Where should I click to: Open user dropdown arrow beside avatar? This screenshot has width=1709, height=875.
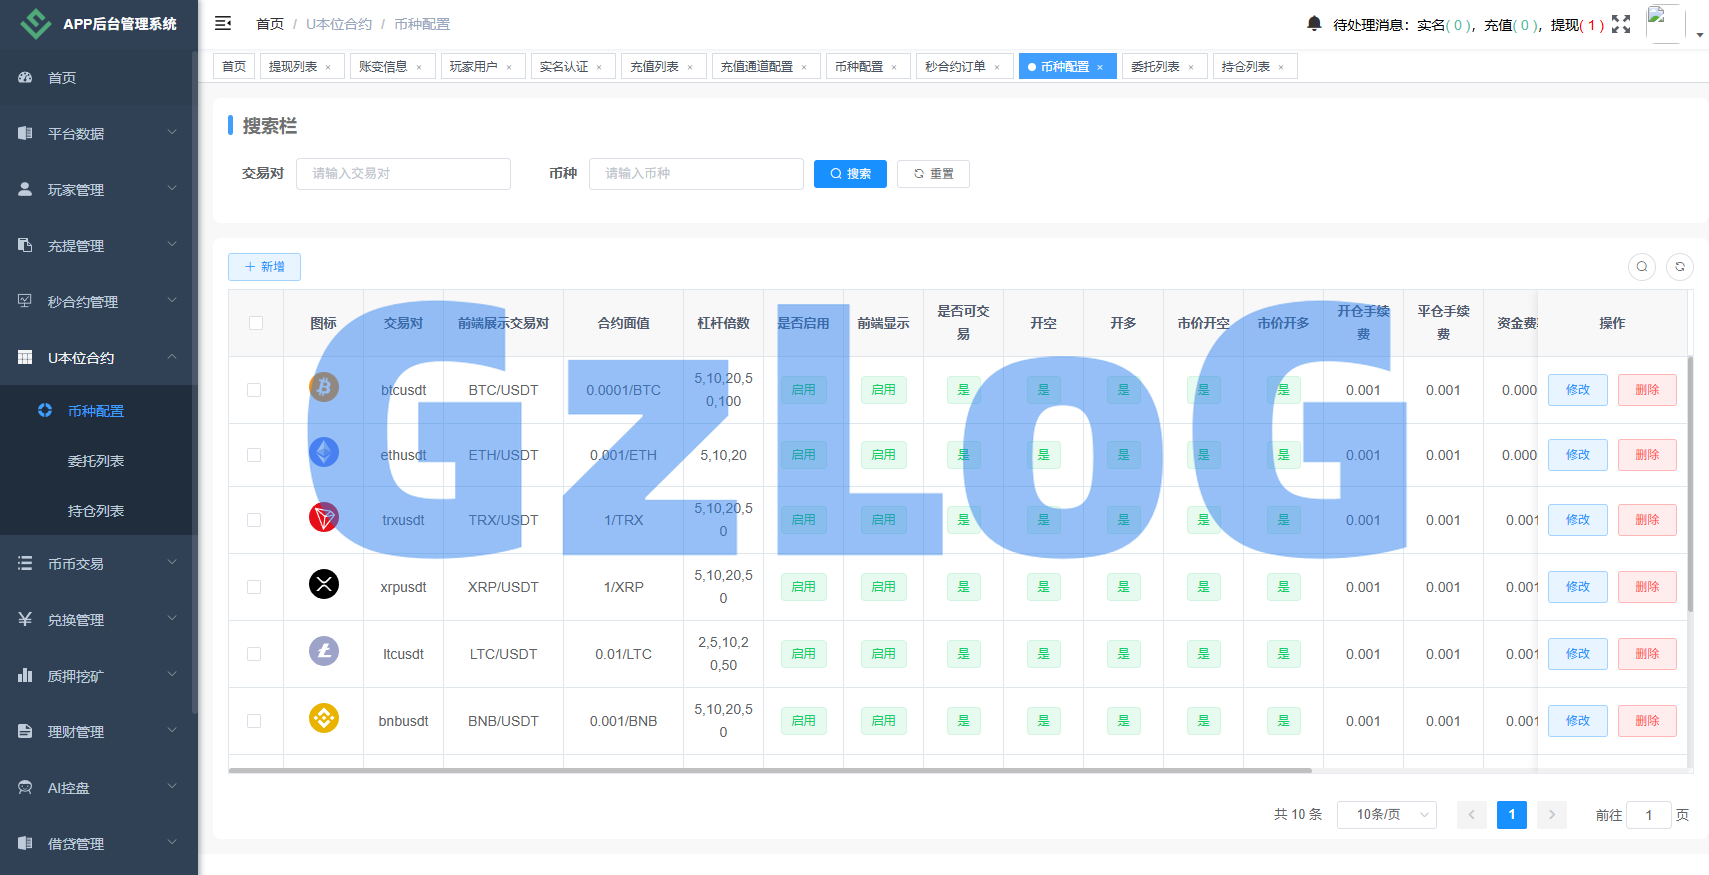coord(1700,34)
